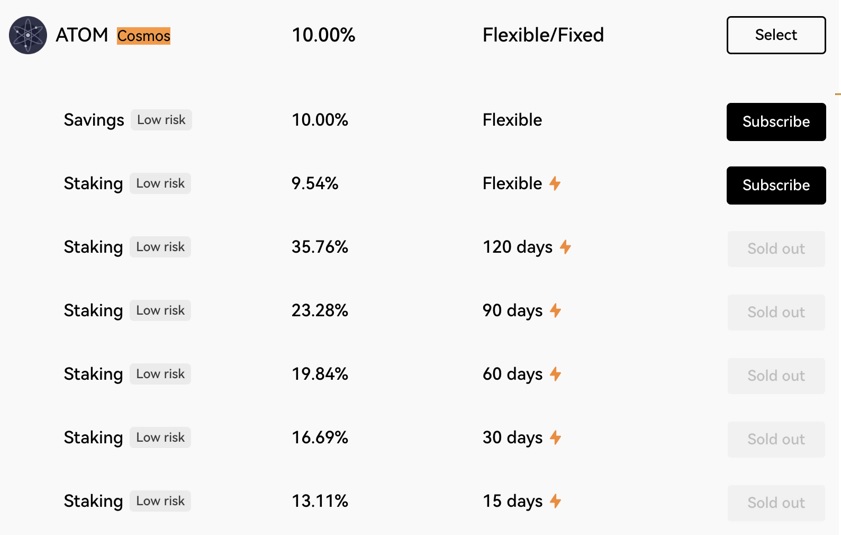Click lightning icon beside Flexible staking
The height and width of the screenshot is (535, 841).
coord(555,184)
